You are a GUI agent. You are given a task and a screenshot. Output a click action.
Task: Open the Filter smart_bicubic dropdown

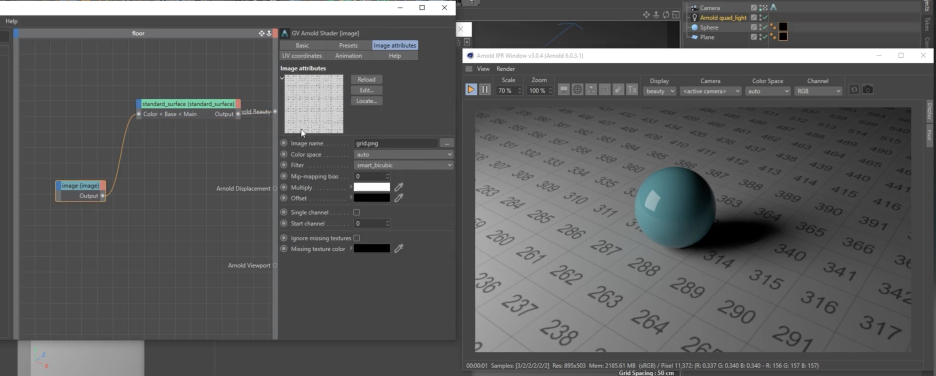tap(404, 165)
